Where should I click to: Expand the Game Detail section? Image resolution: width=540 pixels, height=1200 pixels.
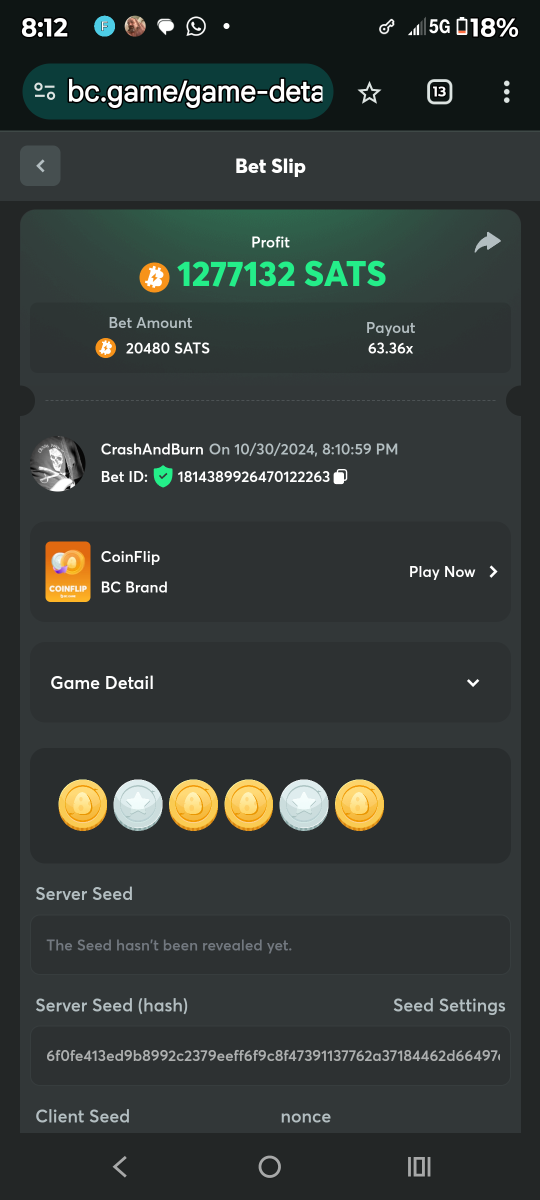point(270,683)
